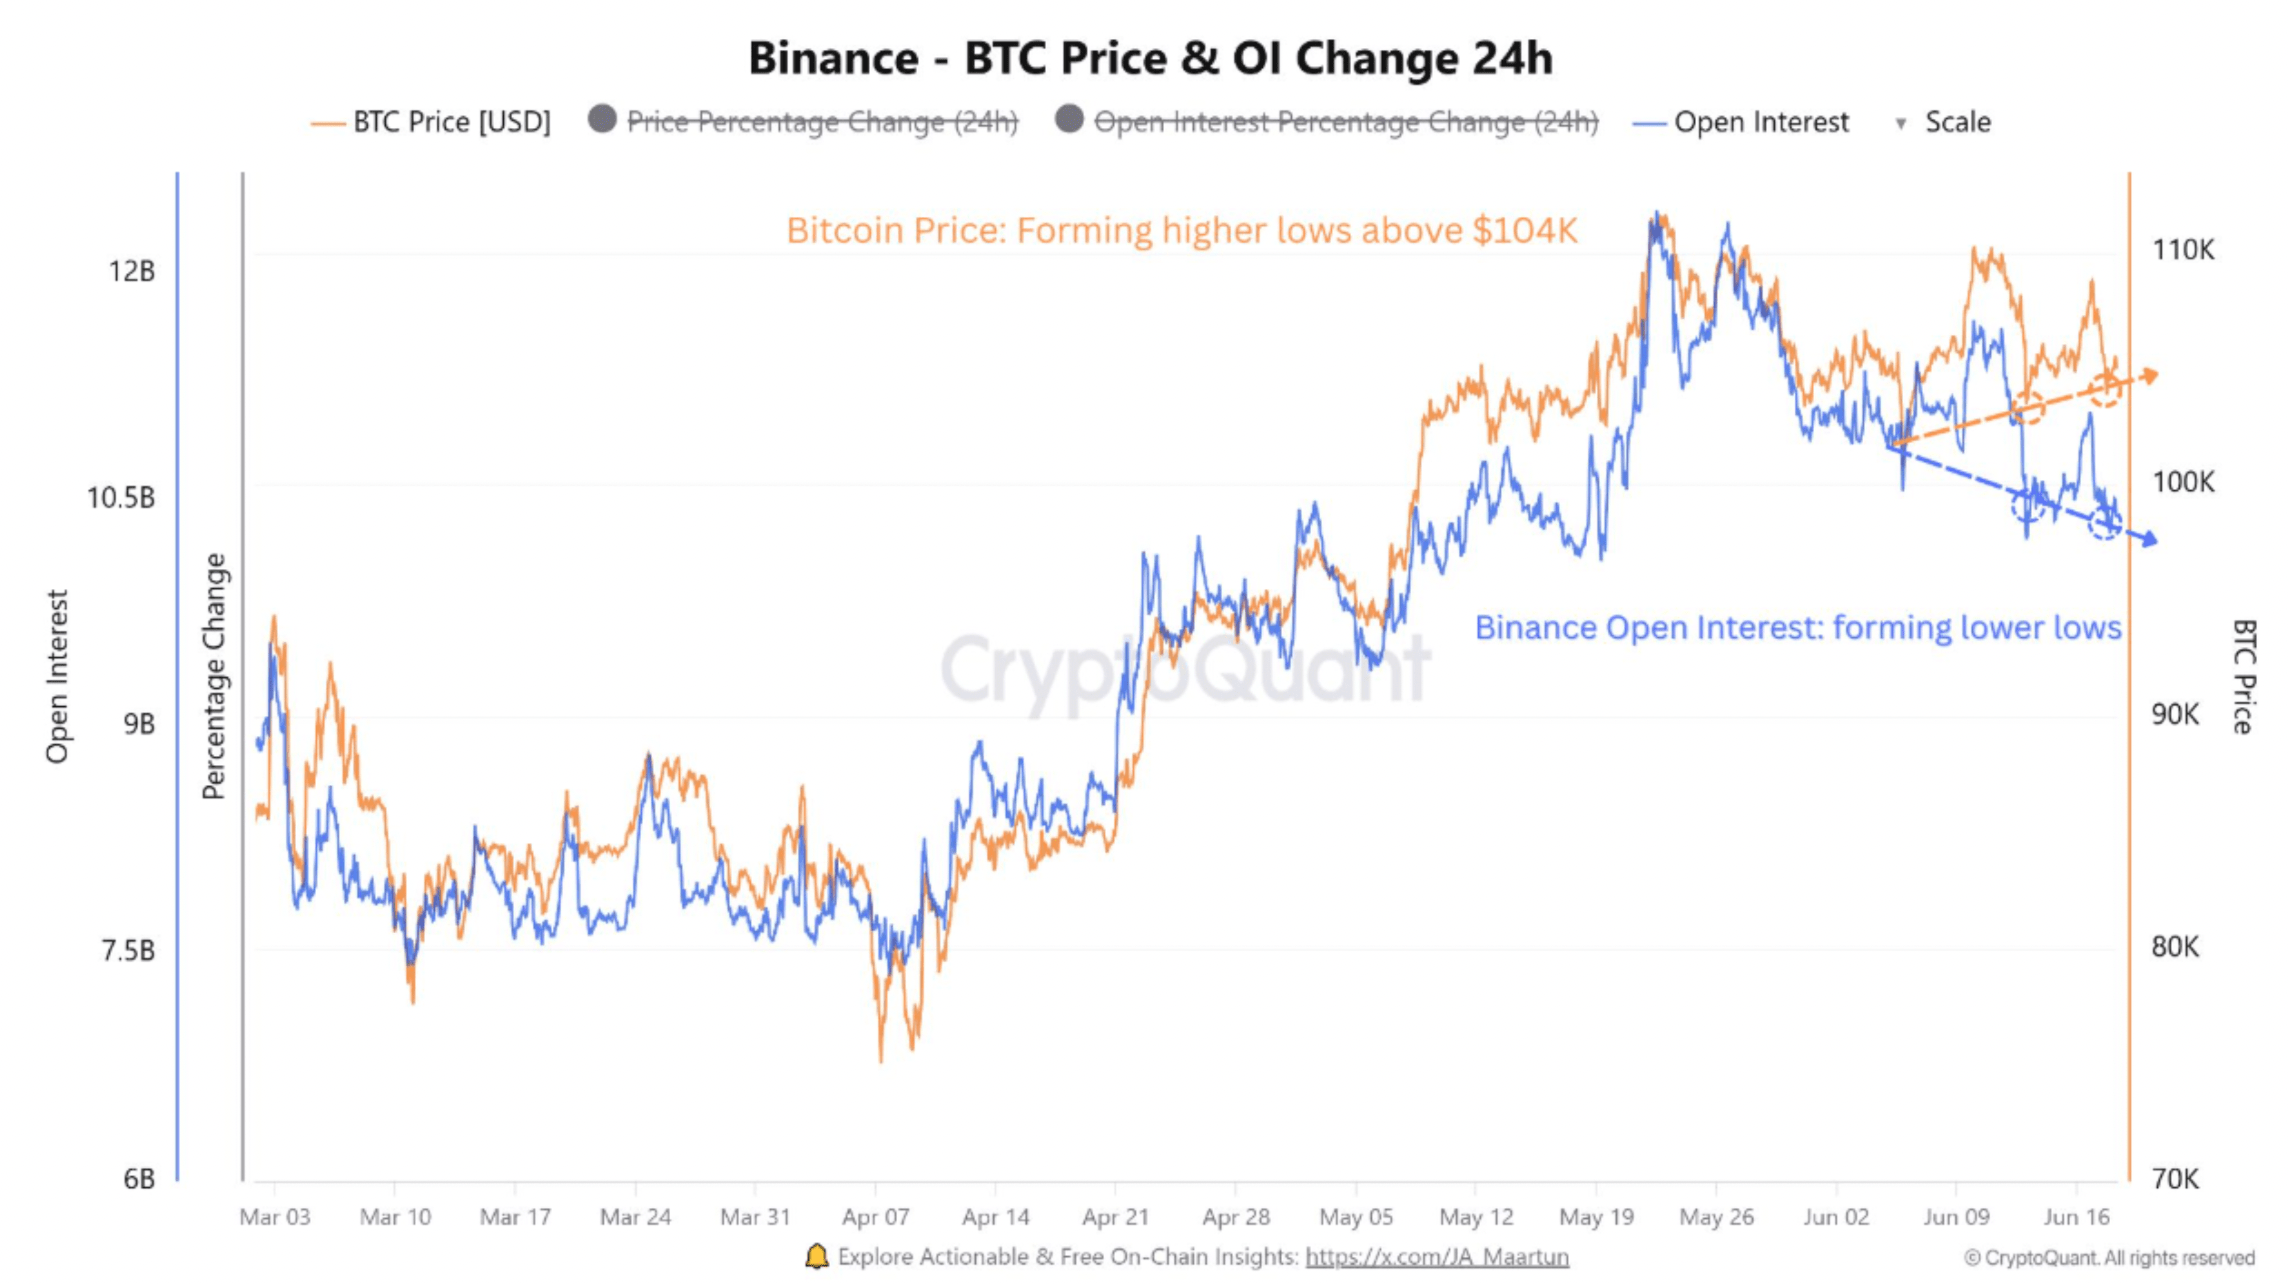Toggle the grey Price Percentage Change legend dot

coord(602,119)
